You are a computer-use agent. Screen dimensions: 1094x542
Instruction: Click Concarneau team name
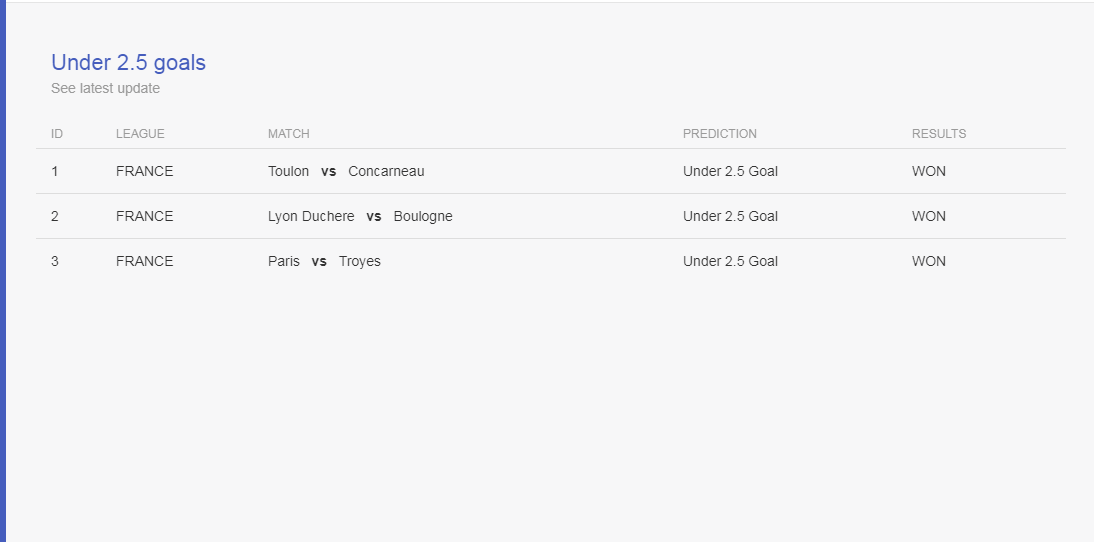point(386,172)
